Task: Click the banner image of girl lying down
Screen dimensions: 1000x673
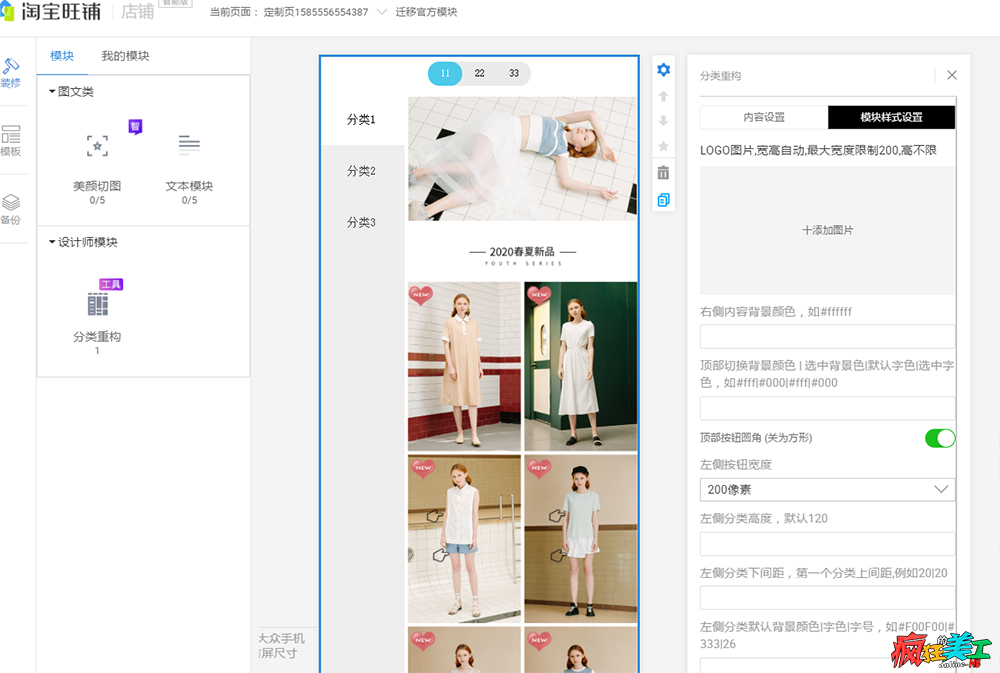Action: pos(522,159)
